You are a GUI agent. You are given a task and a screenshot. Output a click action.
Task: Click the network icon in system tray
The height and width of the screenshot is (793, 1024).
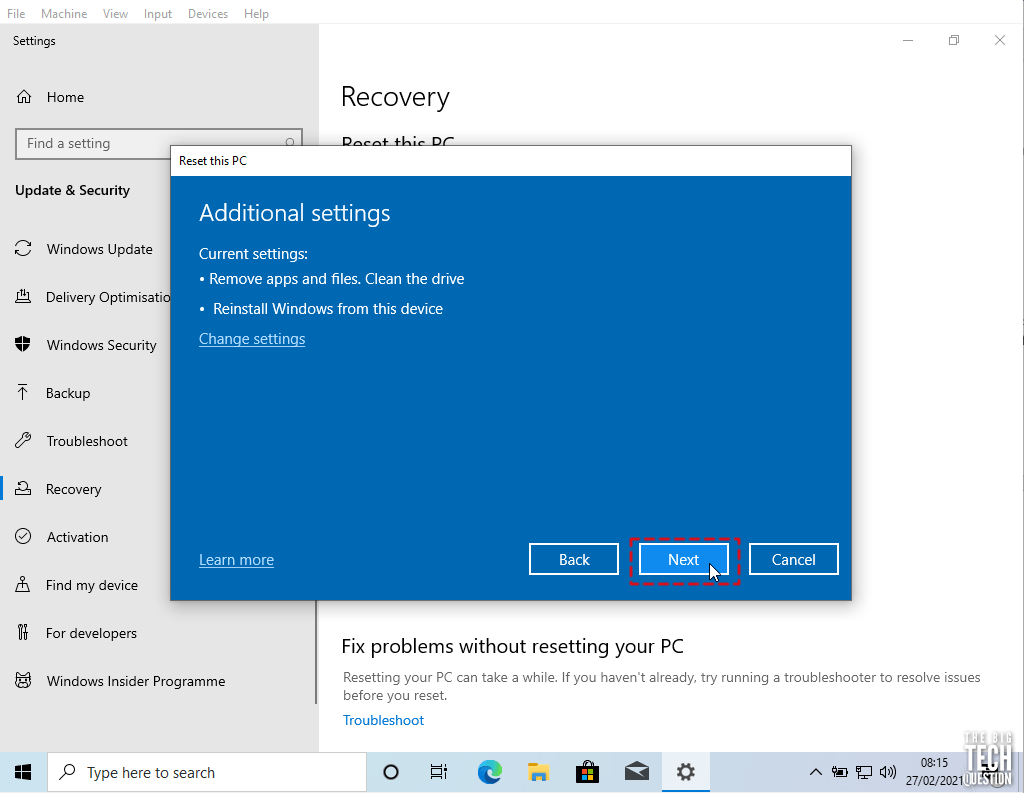coord(864,772)
